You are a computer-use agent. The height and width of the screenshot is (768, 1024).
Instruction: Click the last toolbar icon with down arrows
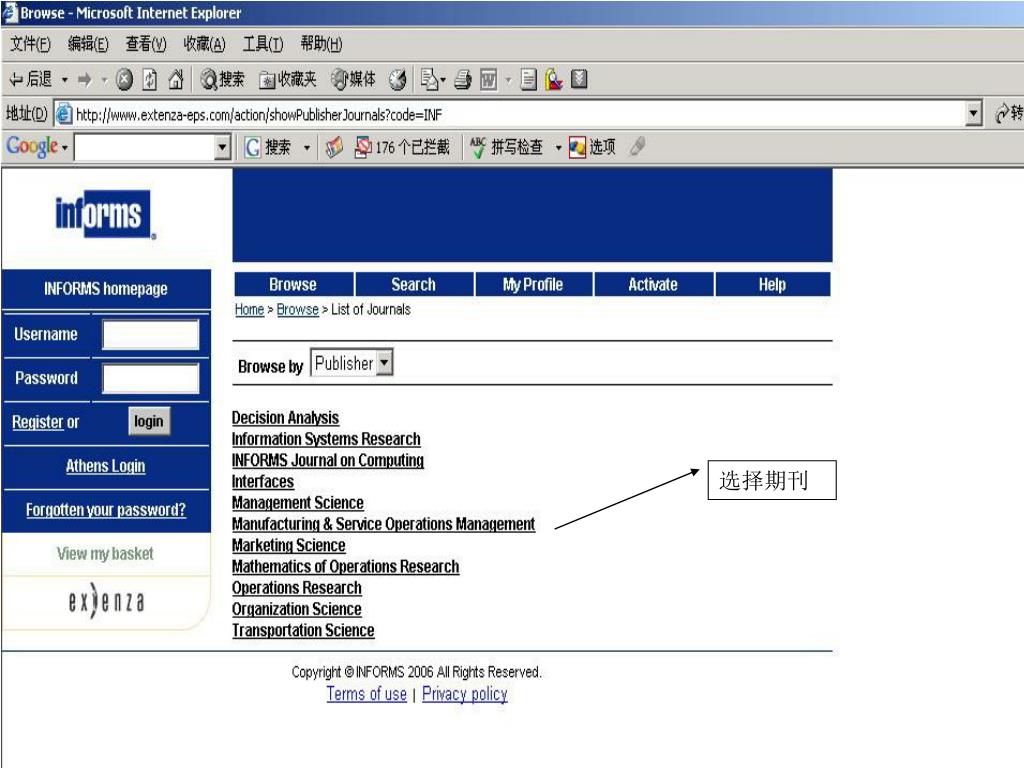tap(579, 80)
